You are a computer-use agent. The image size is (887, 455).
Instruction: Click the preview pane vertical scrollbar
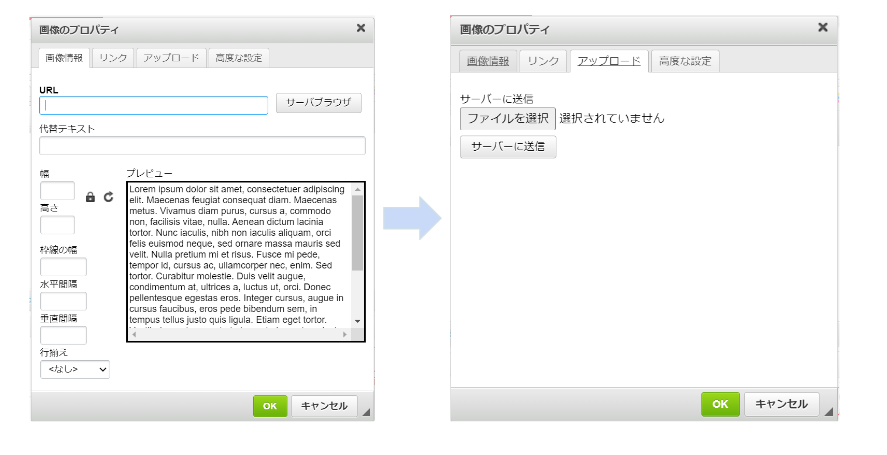[x=358, y=232]
